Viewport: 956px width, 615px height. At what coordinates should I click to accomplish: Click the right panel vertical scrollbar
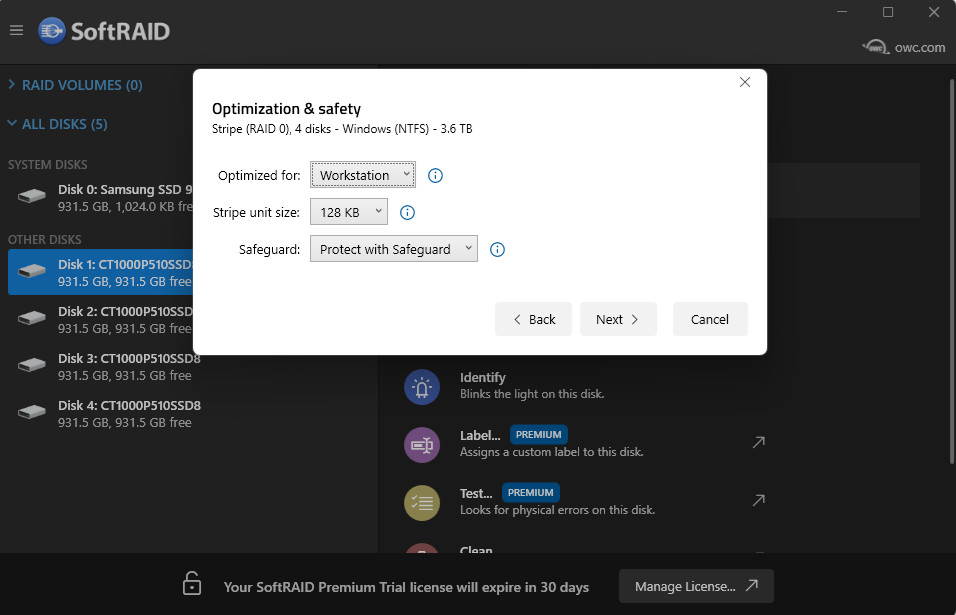pos(951,271)
